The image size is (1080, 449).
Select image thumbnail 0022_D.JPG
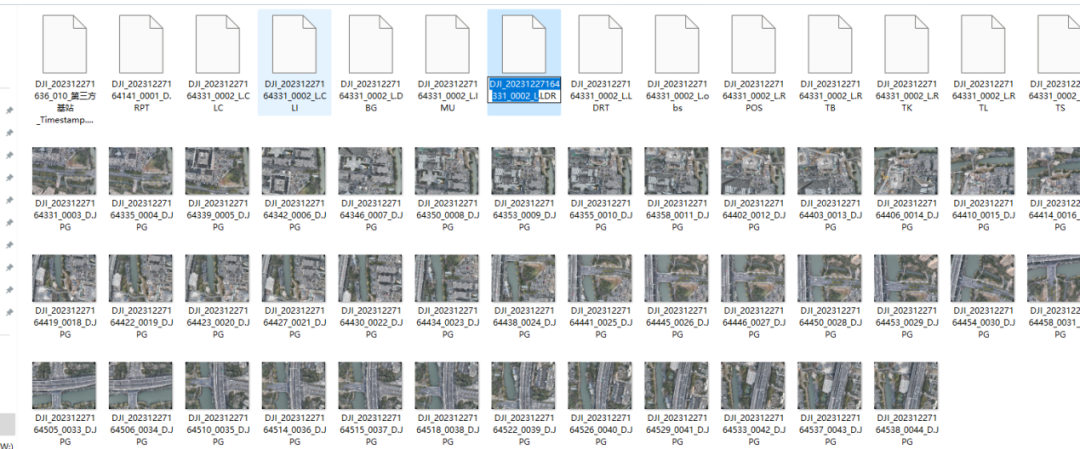(370, 278)
